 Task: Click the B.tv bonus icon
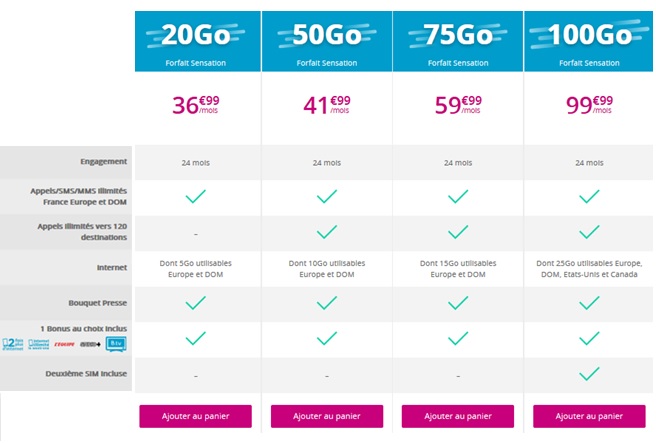pos(117,345)
